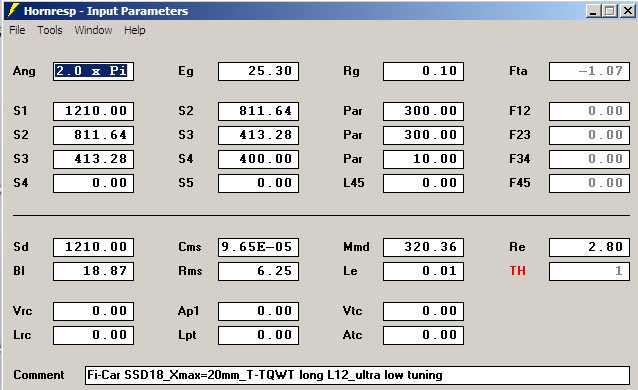Image resolution: width=638 pixels, height=390 pixels.
Task: Click the Re field with 2.80
Action: 589,247
